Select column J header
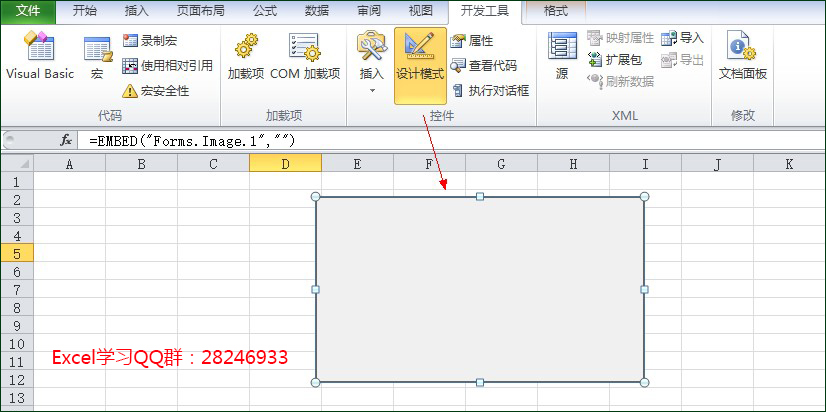Viewport: 826px width, 412px height. [x=717, y=164]
